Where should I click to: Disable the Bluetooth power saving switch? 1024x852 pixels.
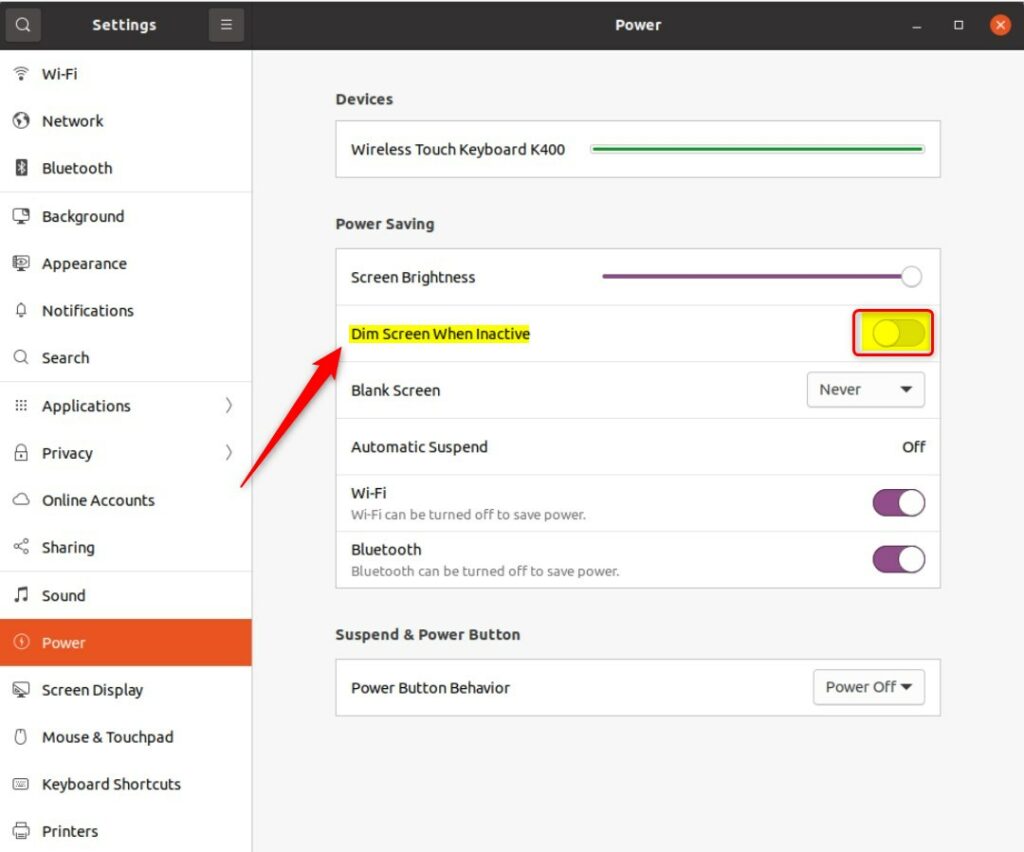(x=898, y=560)
